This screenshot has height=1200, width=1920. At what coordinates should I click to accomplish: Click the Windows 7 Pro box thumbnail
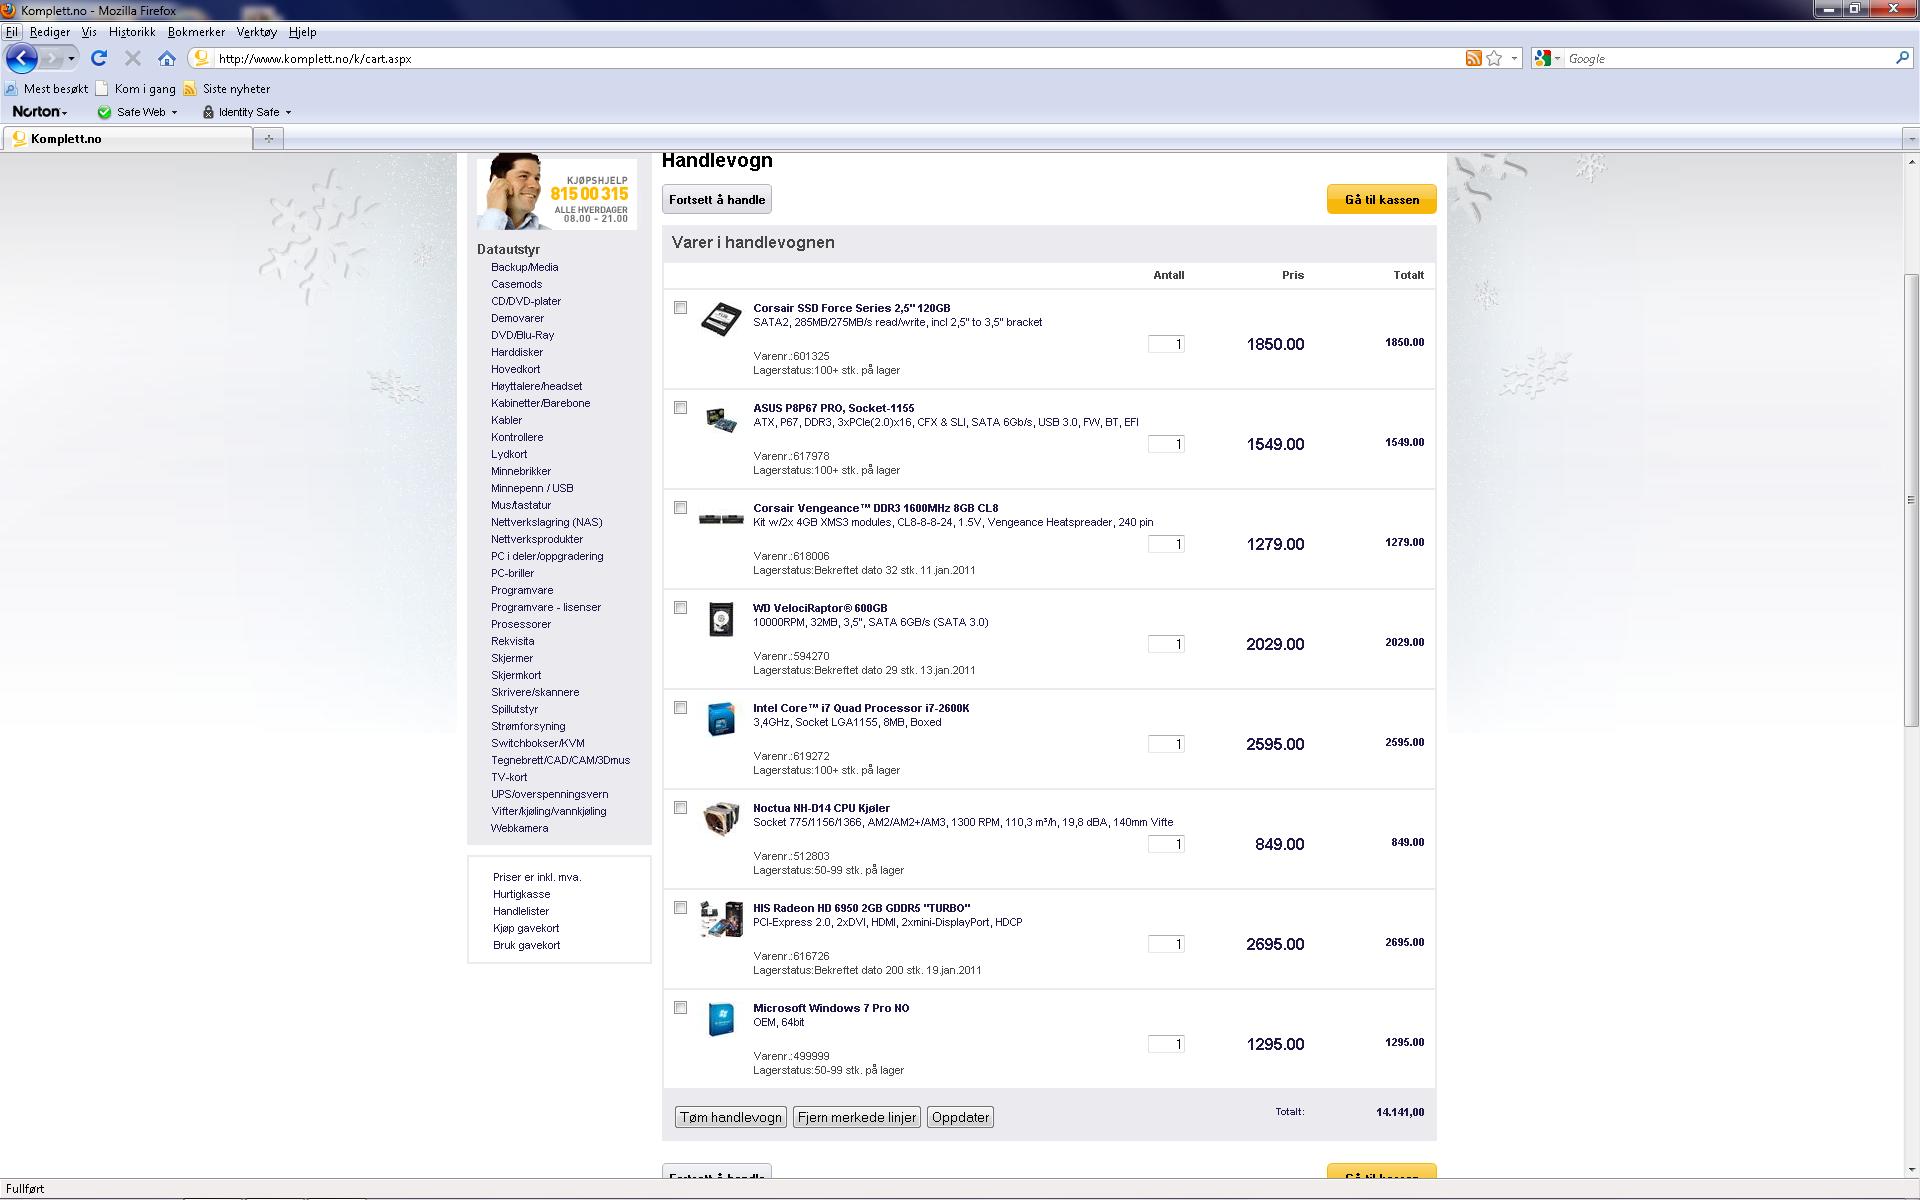coord(721,1019)
